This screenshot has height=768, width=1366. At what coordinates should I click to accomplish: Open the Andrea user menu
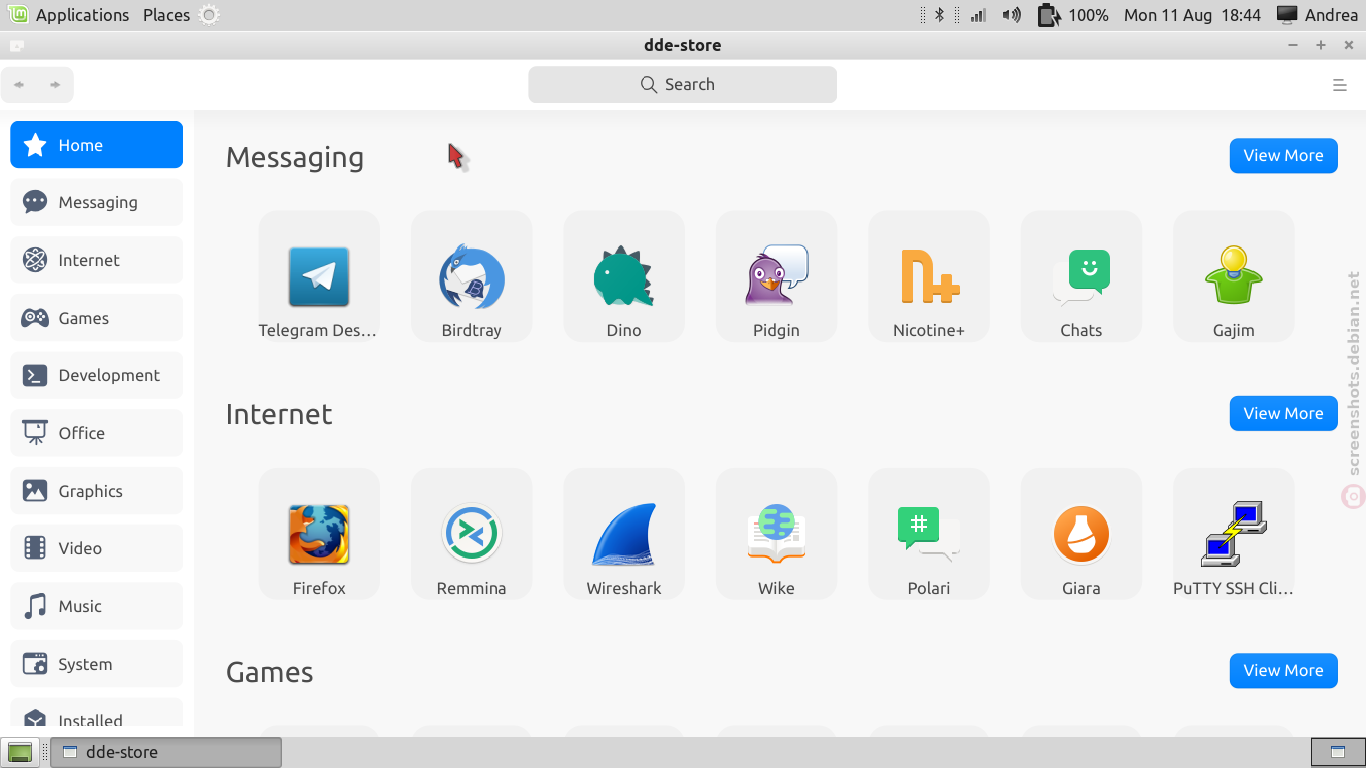click(x=1316, y=15)
